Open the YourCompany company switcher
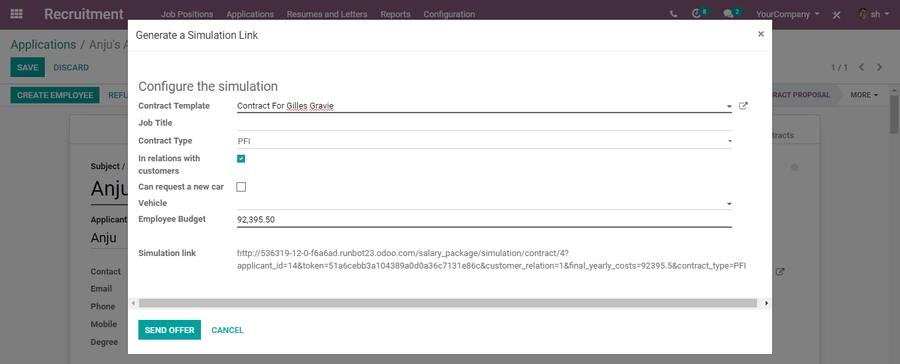Image resolution: width=900 pixels, height=364 pixels. [788, 14]
